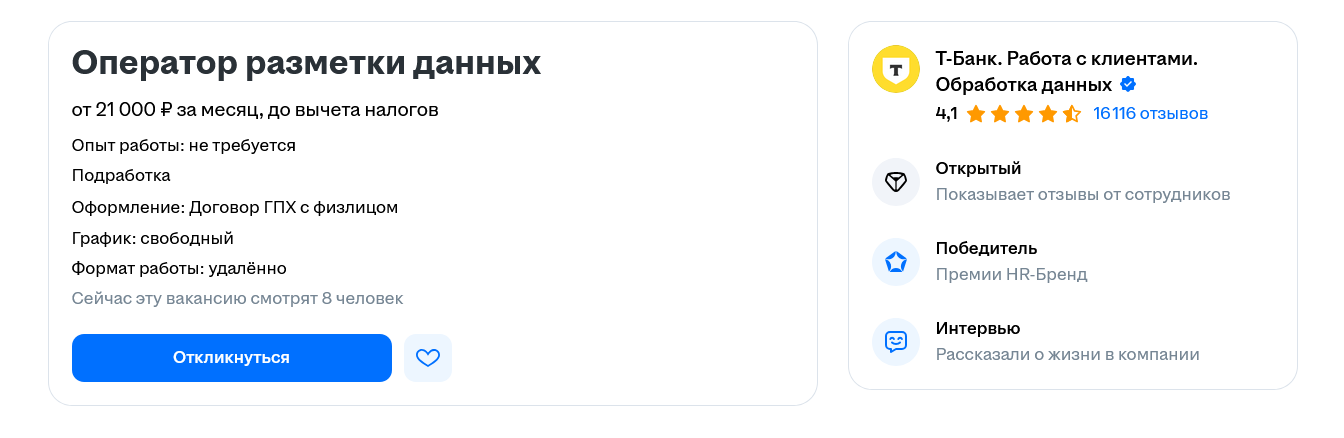The image size is (1344, 438).
Task: Click the 4,1 rating number
Action: point(946,114)
